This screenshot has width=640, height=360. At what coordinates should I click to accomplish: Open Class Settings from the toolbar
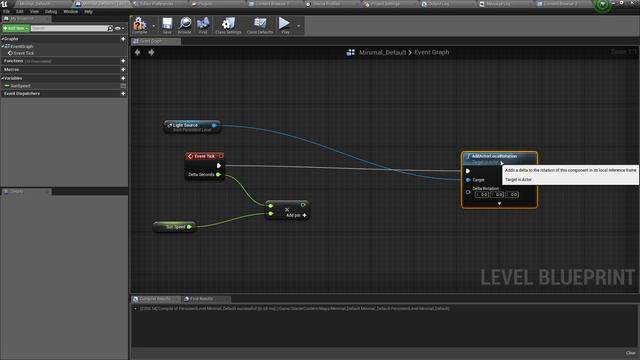228,25
